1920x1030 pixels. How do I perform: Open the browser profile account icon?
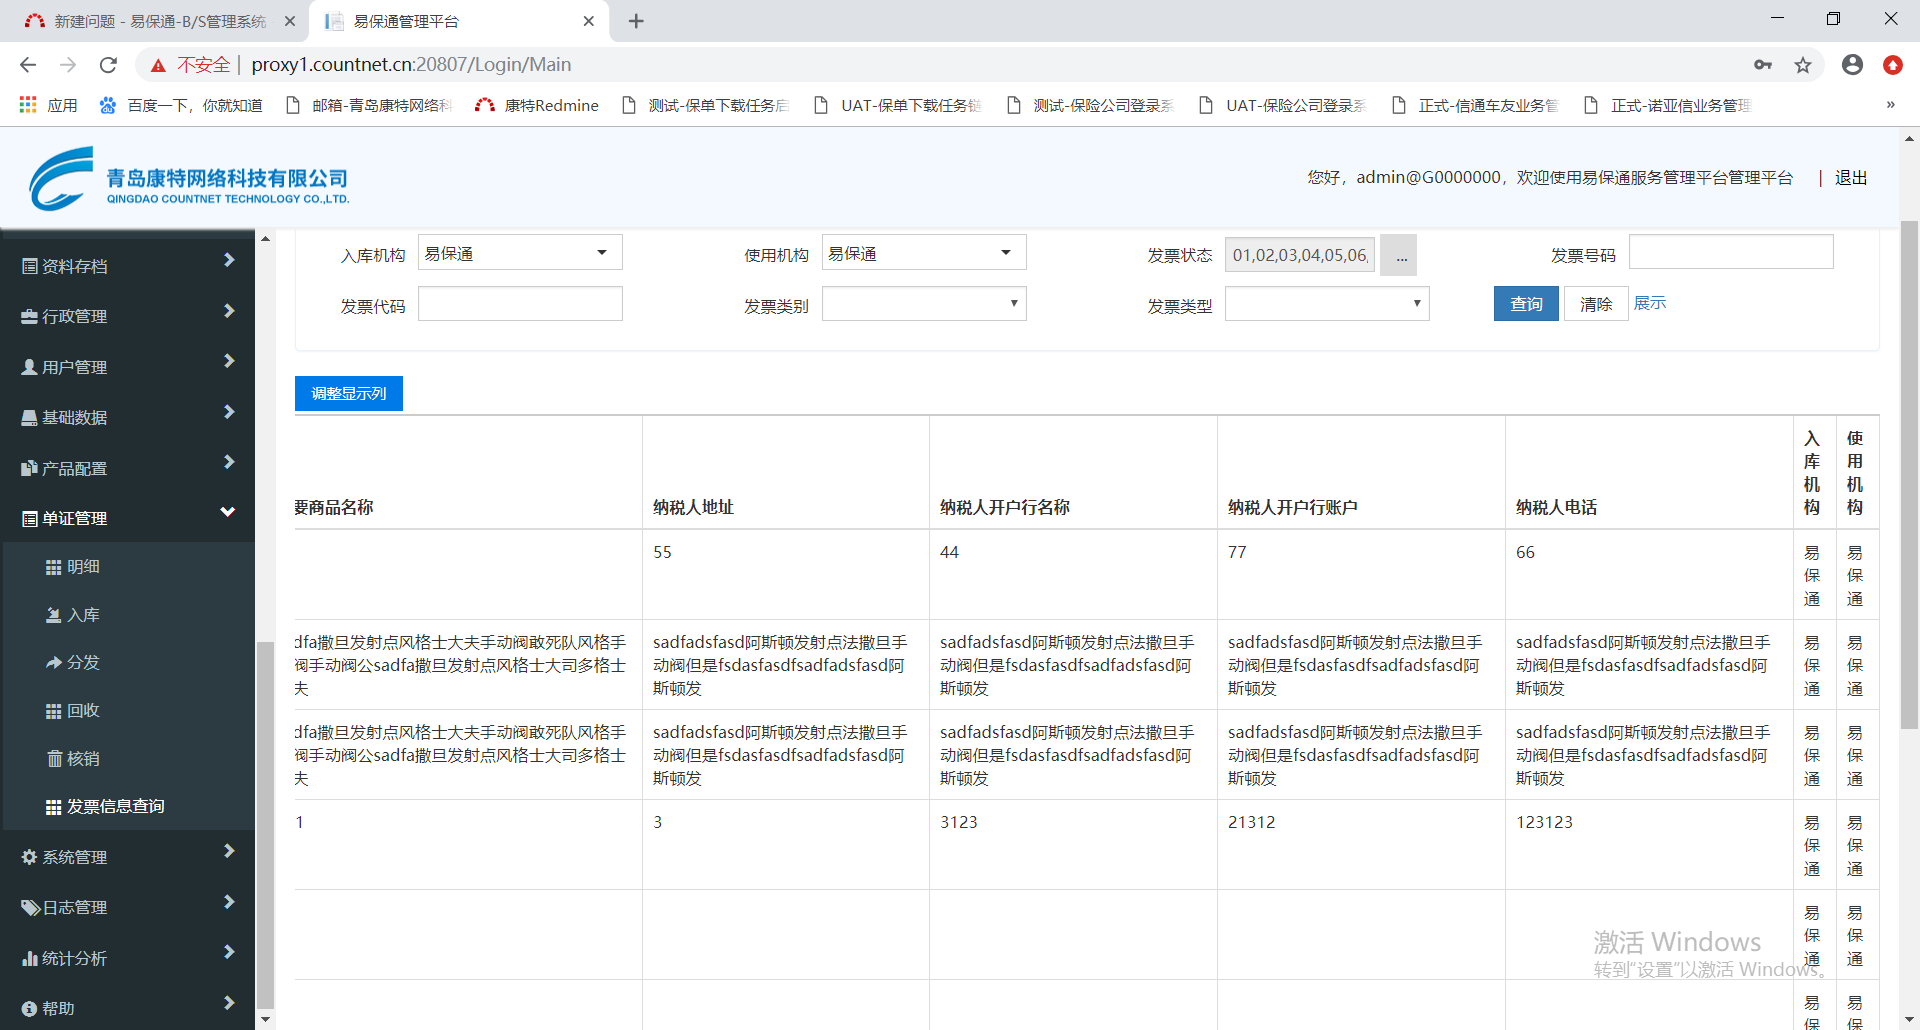click(1852, 65)
